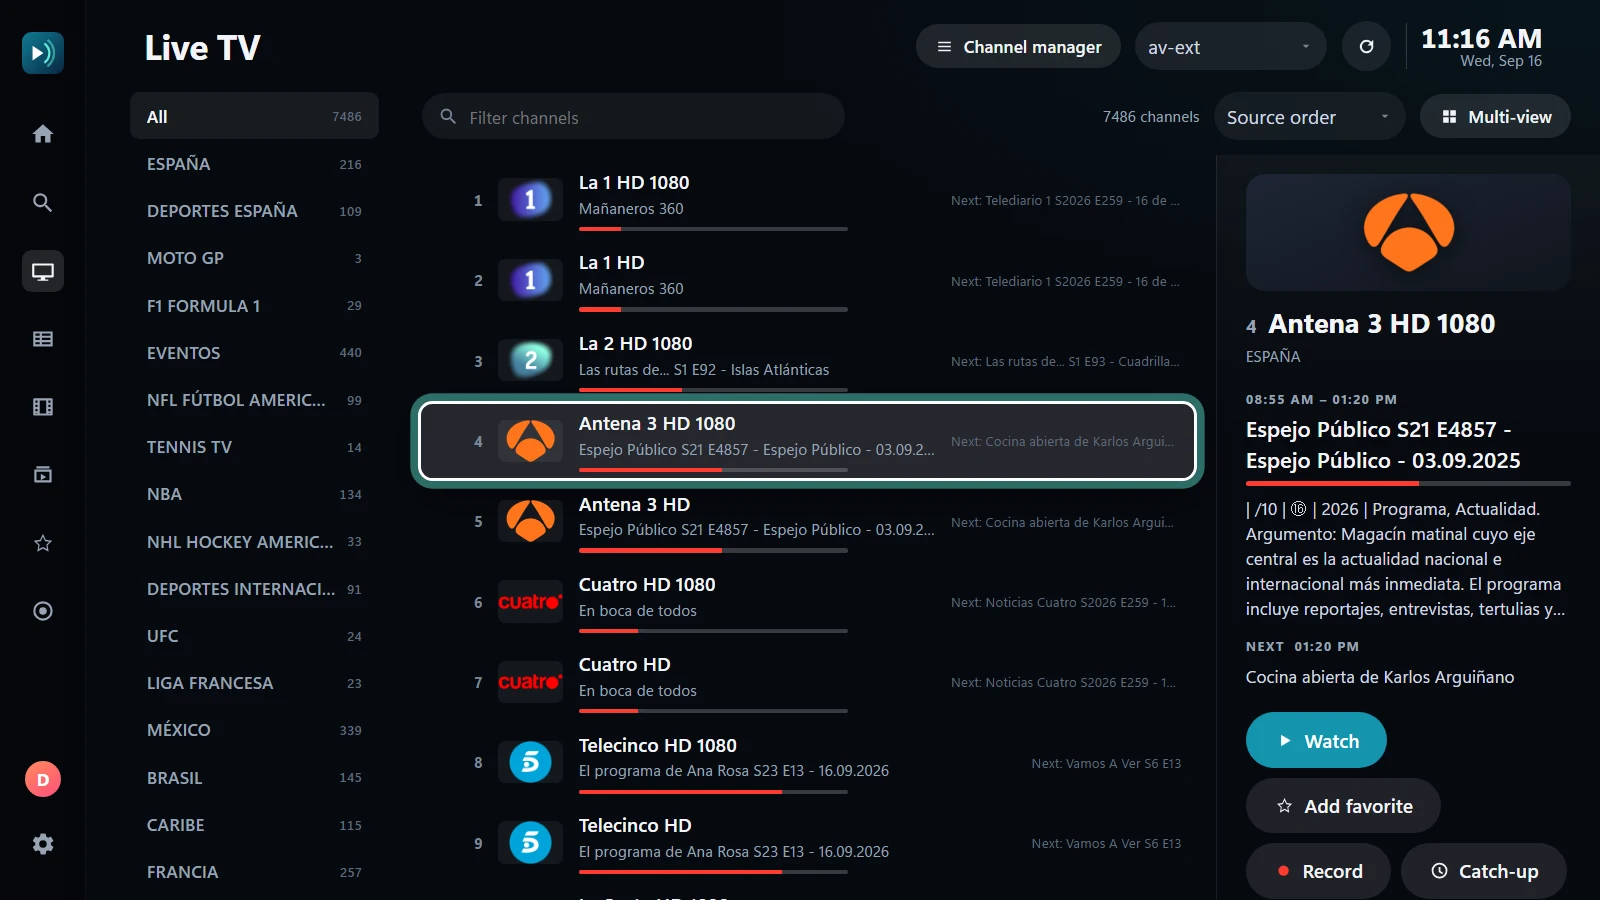Open the TV guide grid icon
The width and height of the screenshot is (1600, 900).
click(43, 339)
